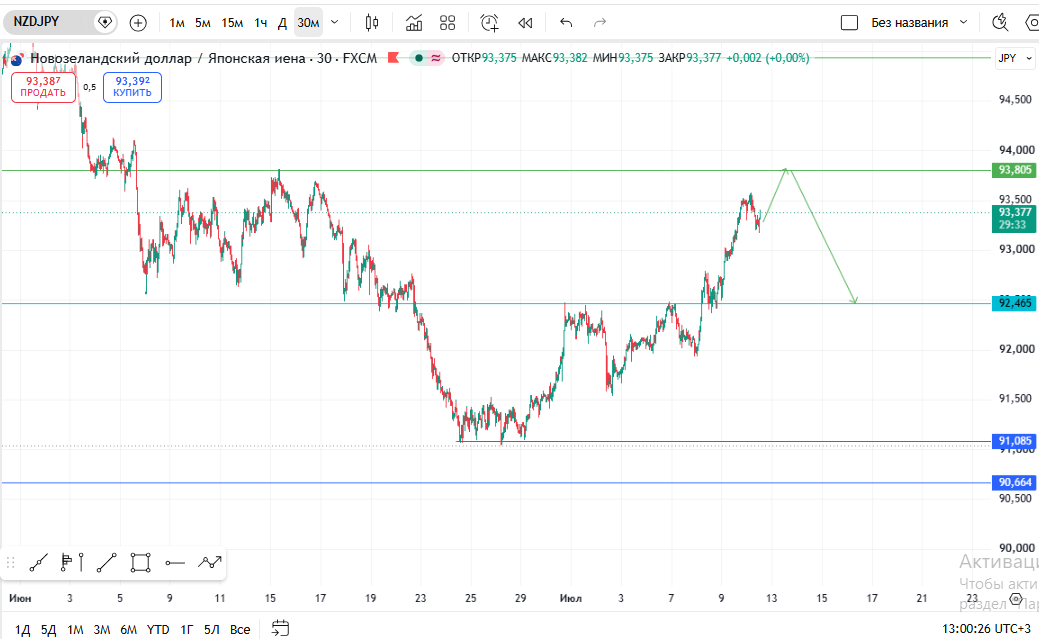Image resolution: width=1039 pixels, height=639 pixels.
Task: Select the trend line with midpoint tool
Action: click(x=38, y=563)
